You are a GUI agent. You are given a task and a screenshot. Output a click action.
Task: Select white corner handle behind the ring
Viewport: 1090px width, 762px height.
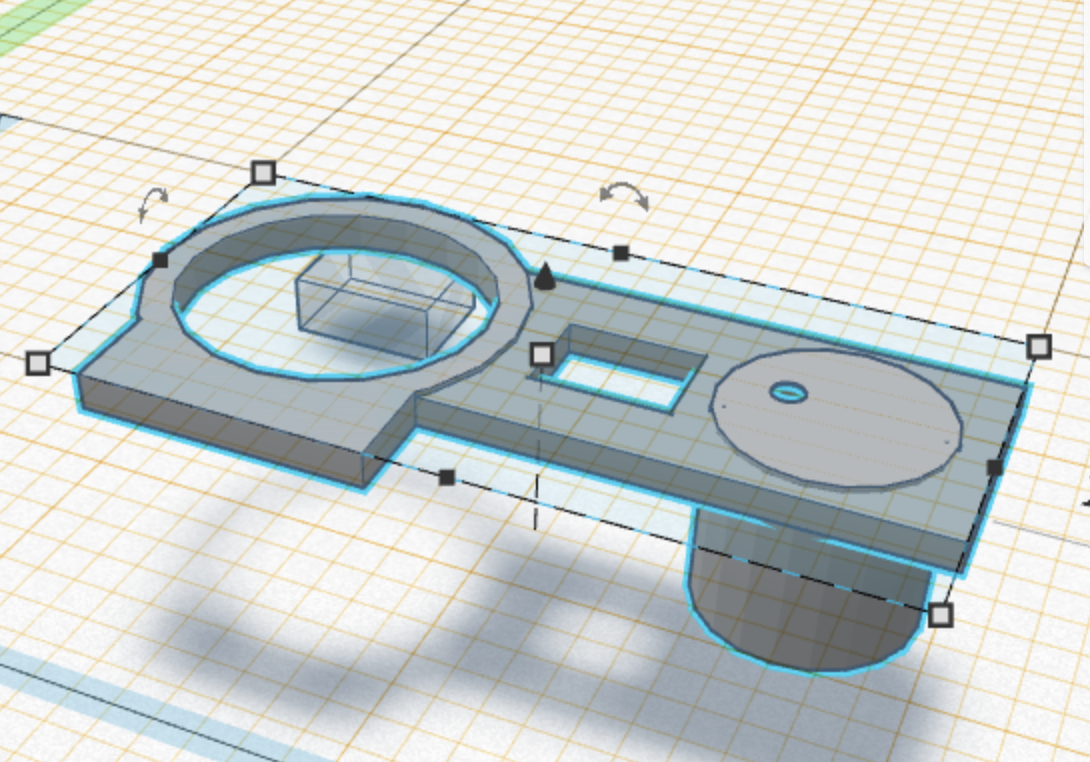pyautogui.click(x=263, y=173)
